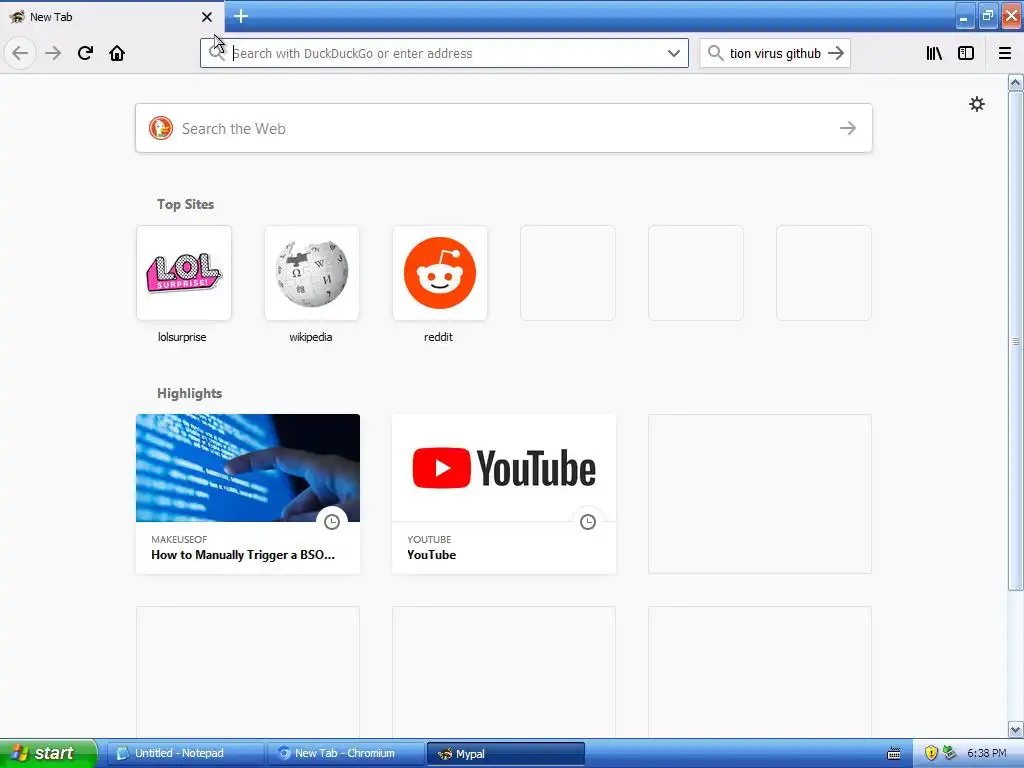Click the 'How to Manually Trigger a BSO...' title

point(243,555)
